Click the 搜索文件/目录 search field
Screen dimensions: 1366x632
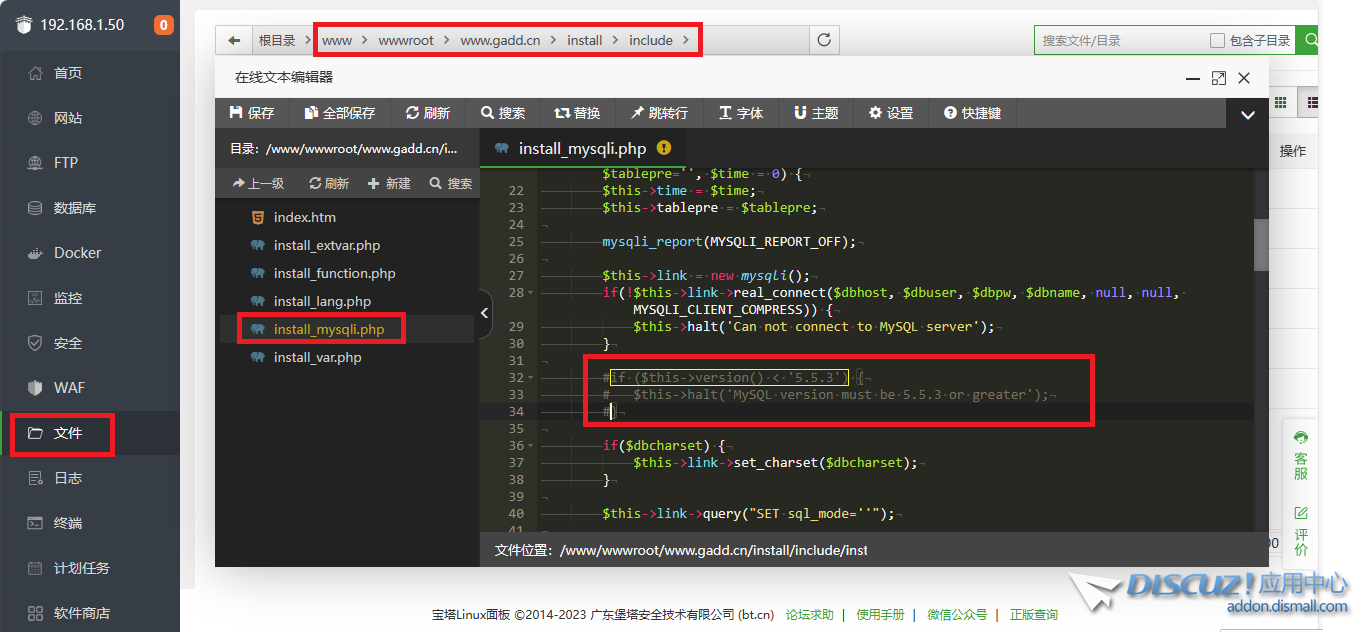[x=1120, y=40]
